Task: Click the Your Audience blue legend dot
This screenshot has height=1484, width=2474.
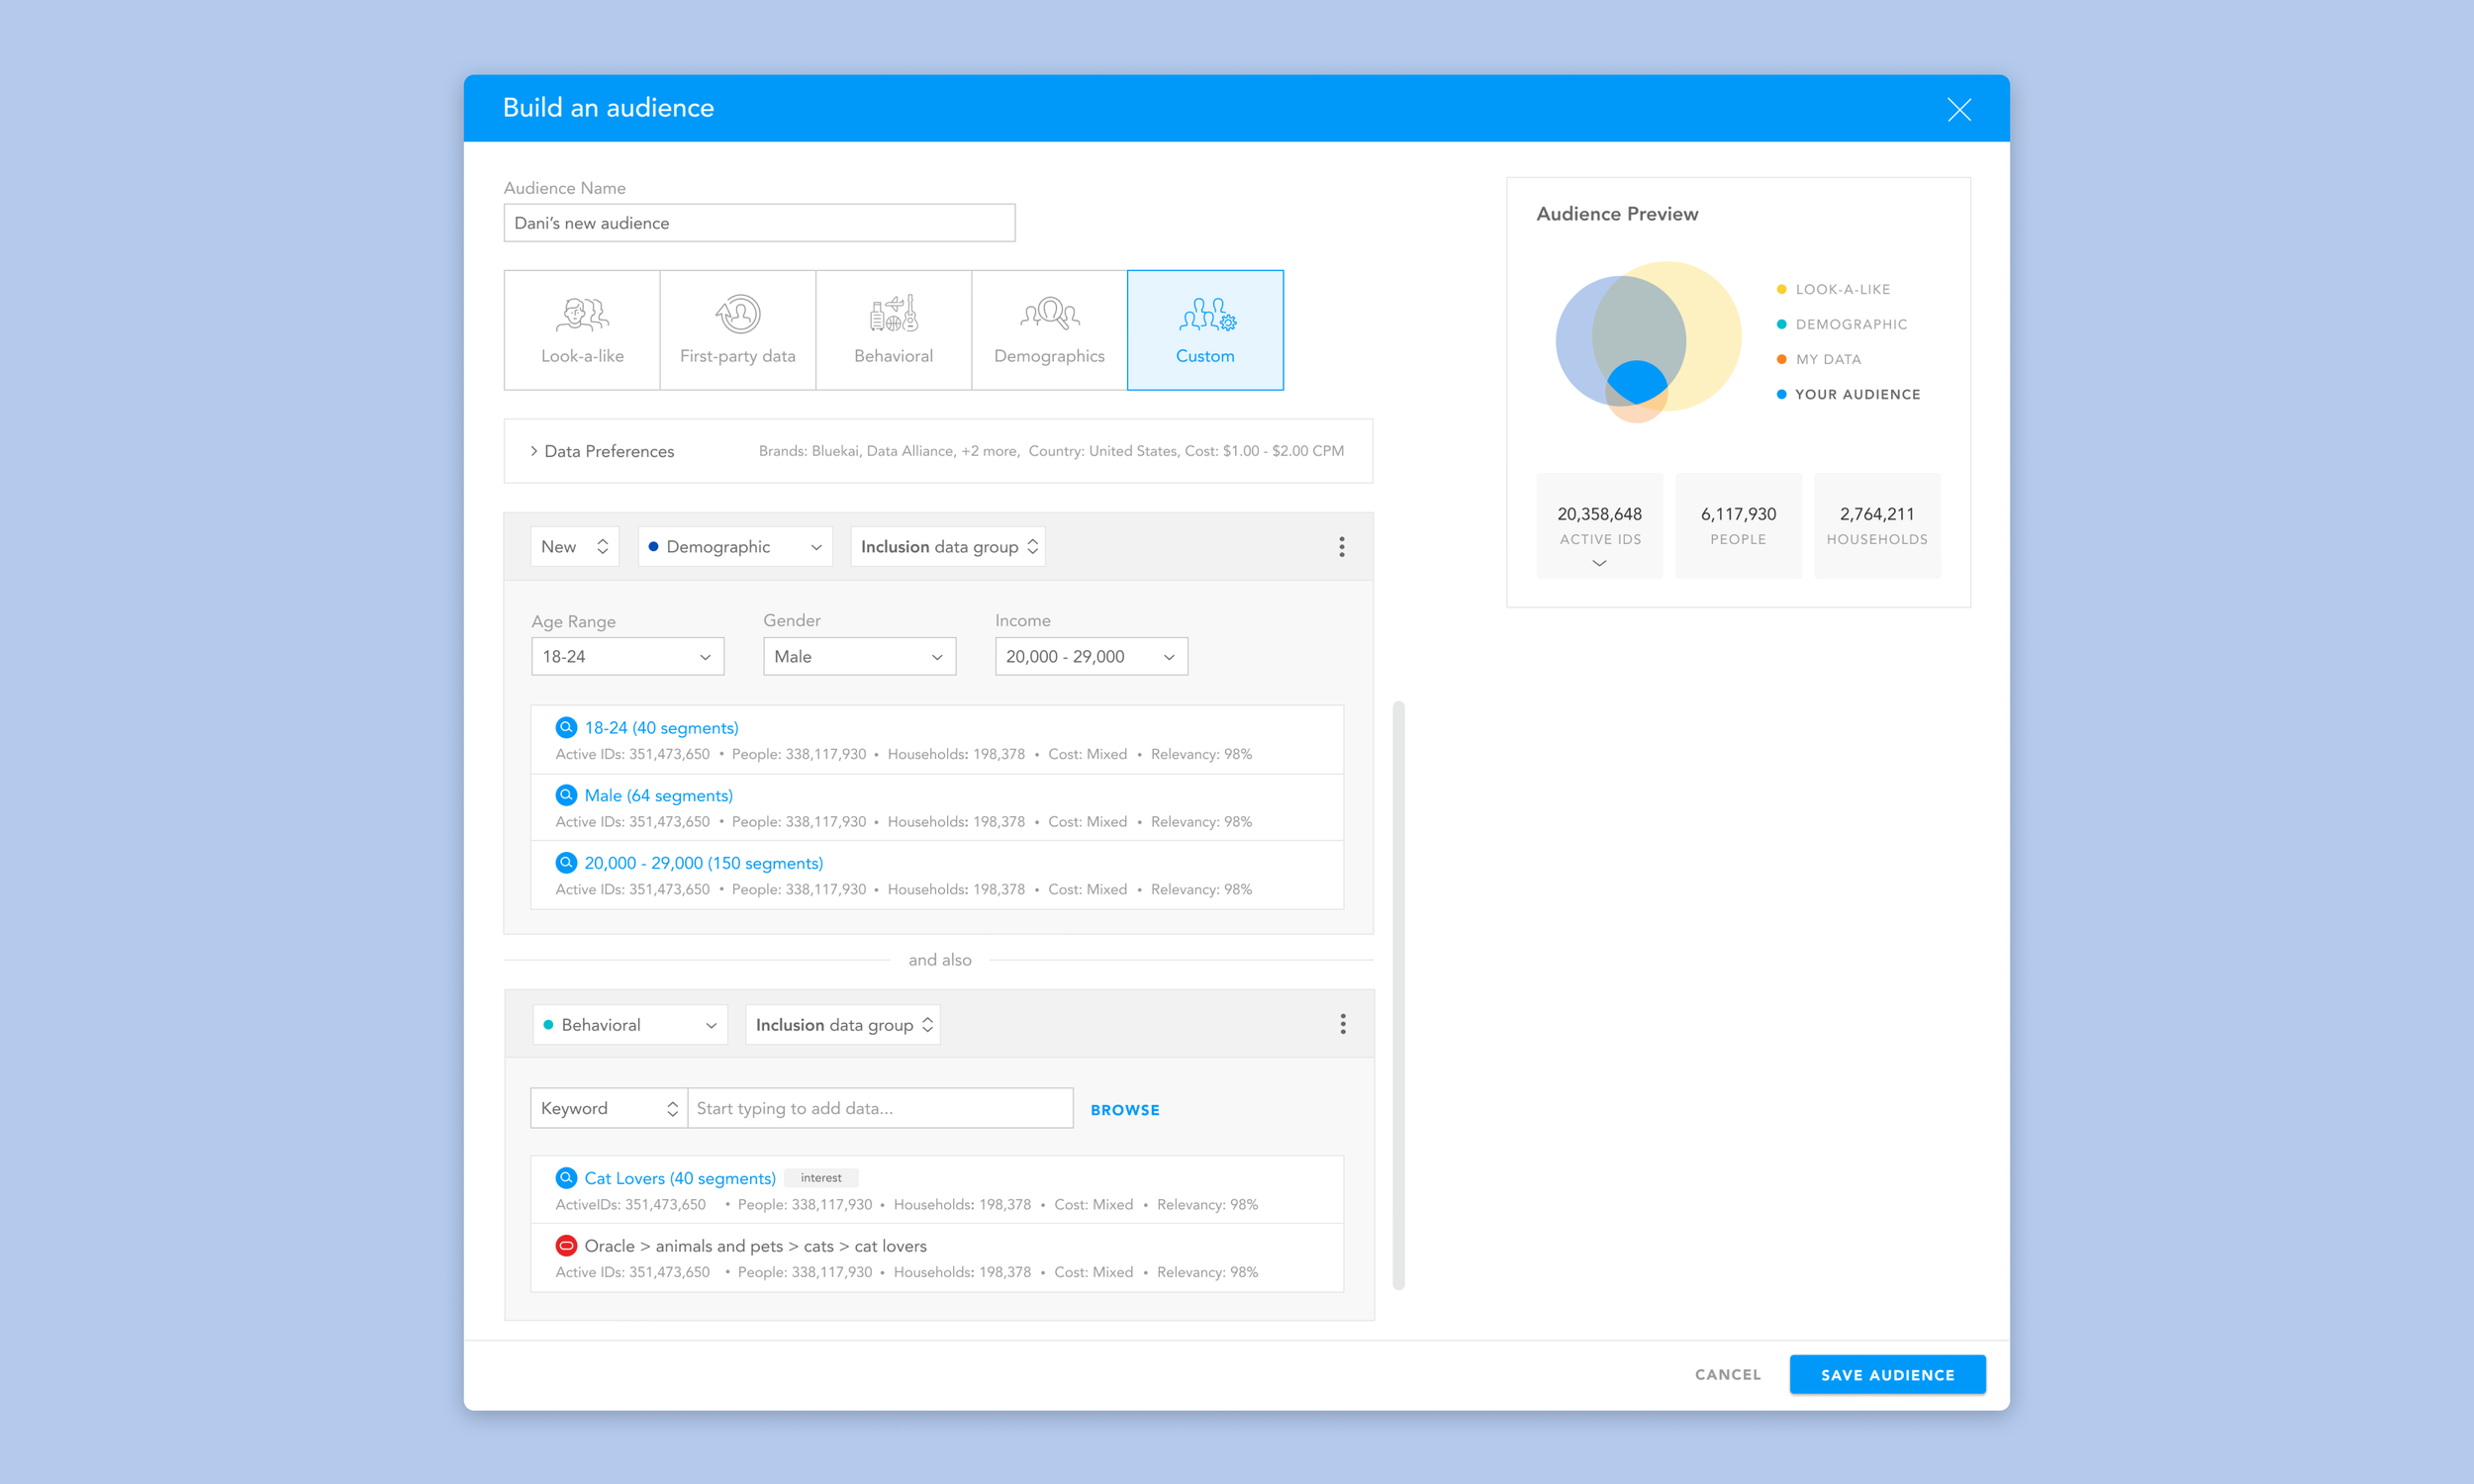Action: click(x=1781, y=394)
